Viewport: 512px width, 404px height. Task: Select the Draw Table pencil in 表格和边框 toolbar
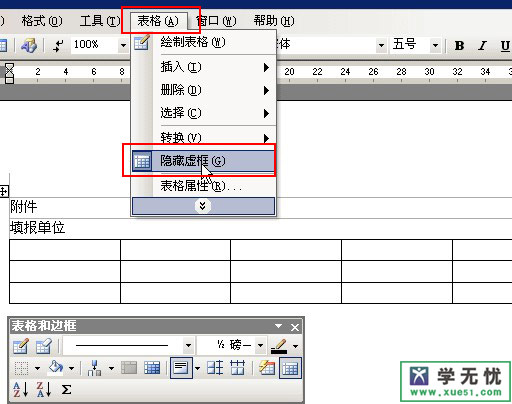coord(20,346)
